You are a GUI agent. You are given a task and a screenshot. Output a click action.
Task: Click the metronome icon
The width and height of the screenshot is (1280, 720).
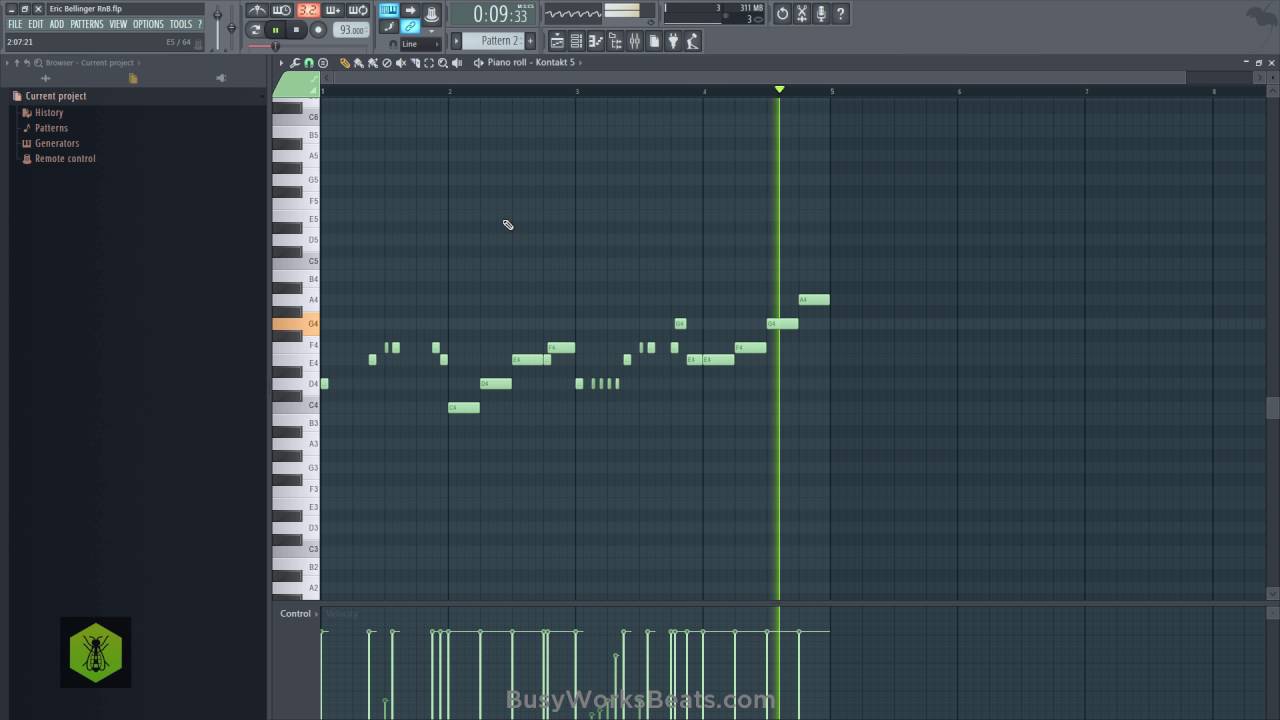point(258,10)
